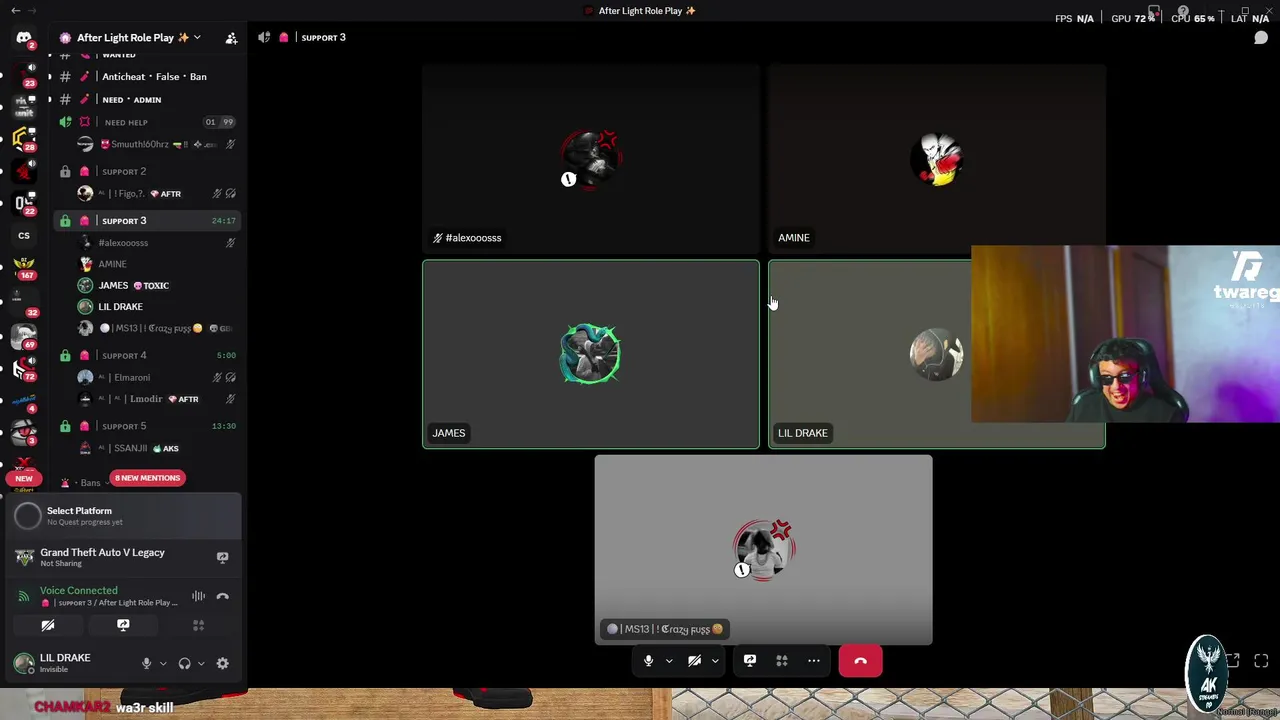The height and width of the screenshot is (720, 1280).
Task: Stream Grand Theft Auto V screen icon
Action: pos(222,557)
